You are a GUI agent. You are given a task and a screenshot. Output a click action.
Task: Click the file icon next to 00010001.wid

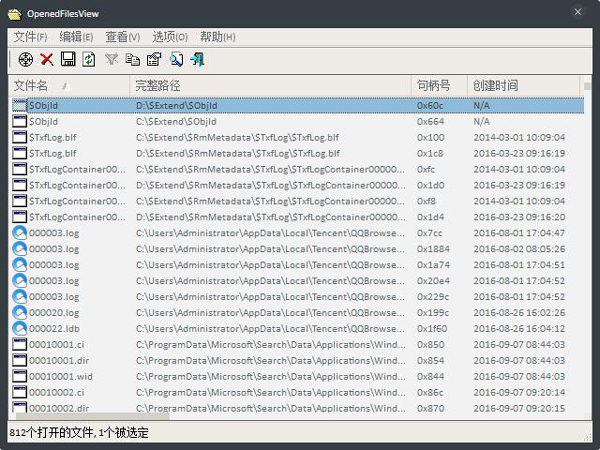pos(20,376)
